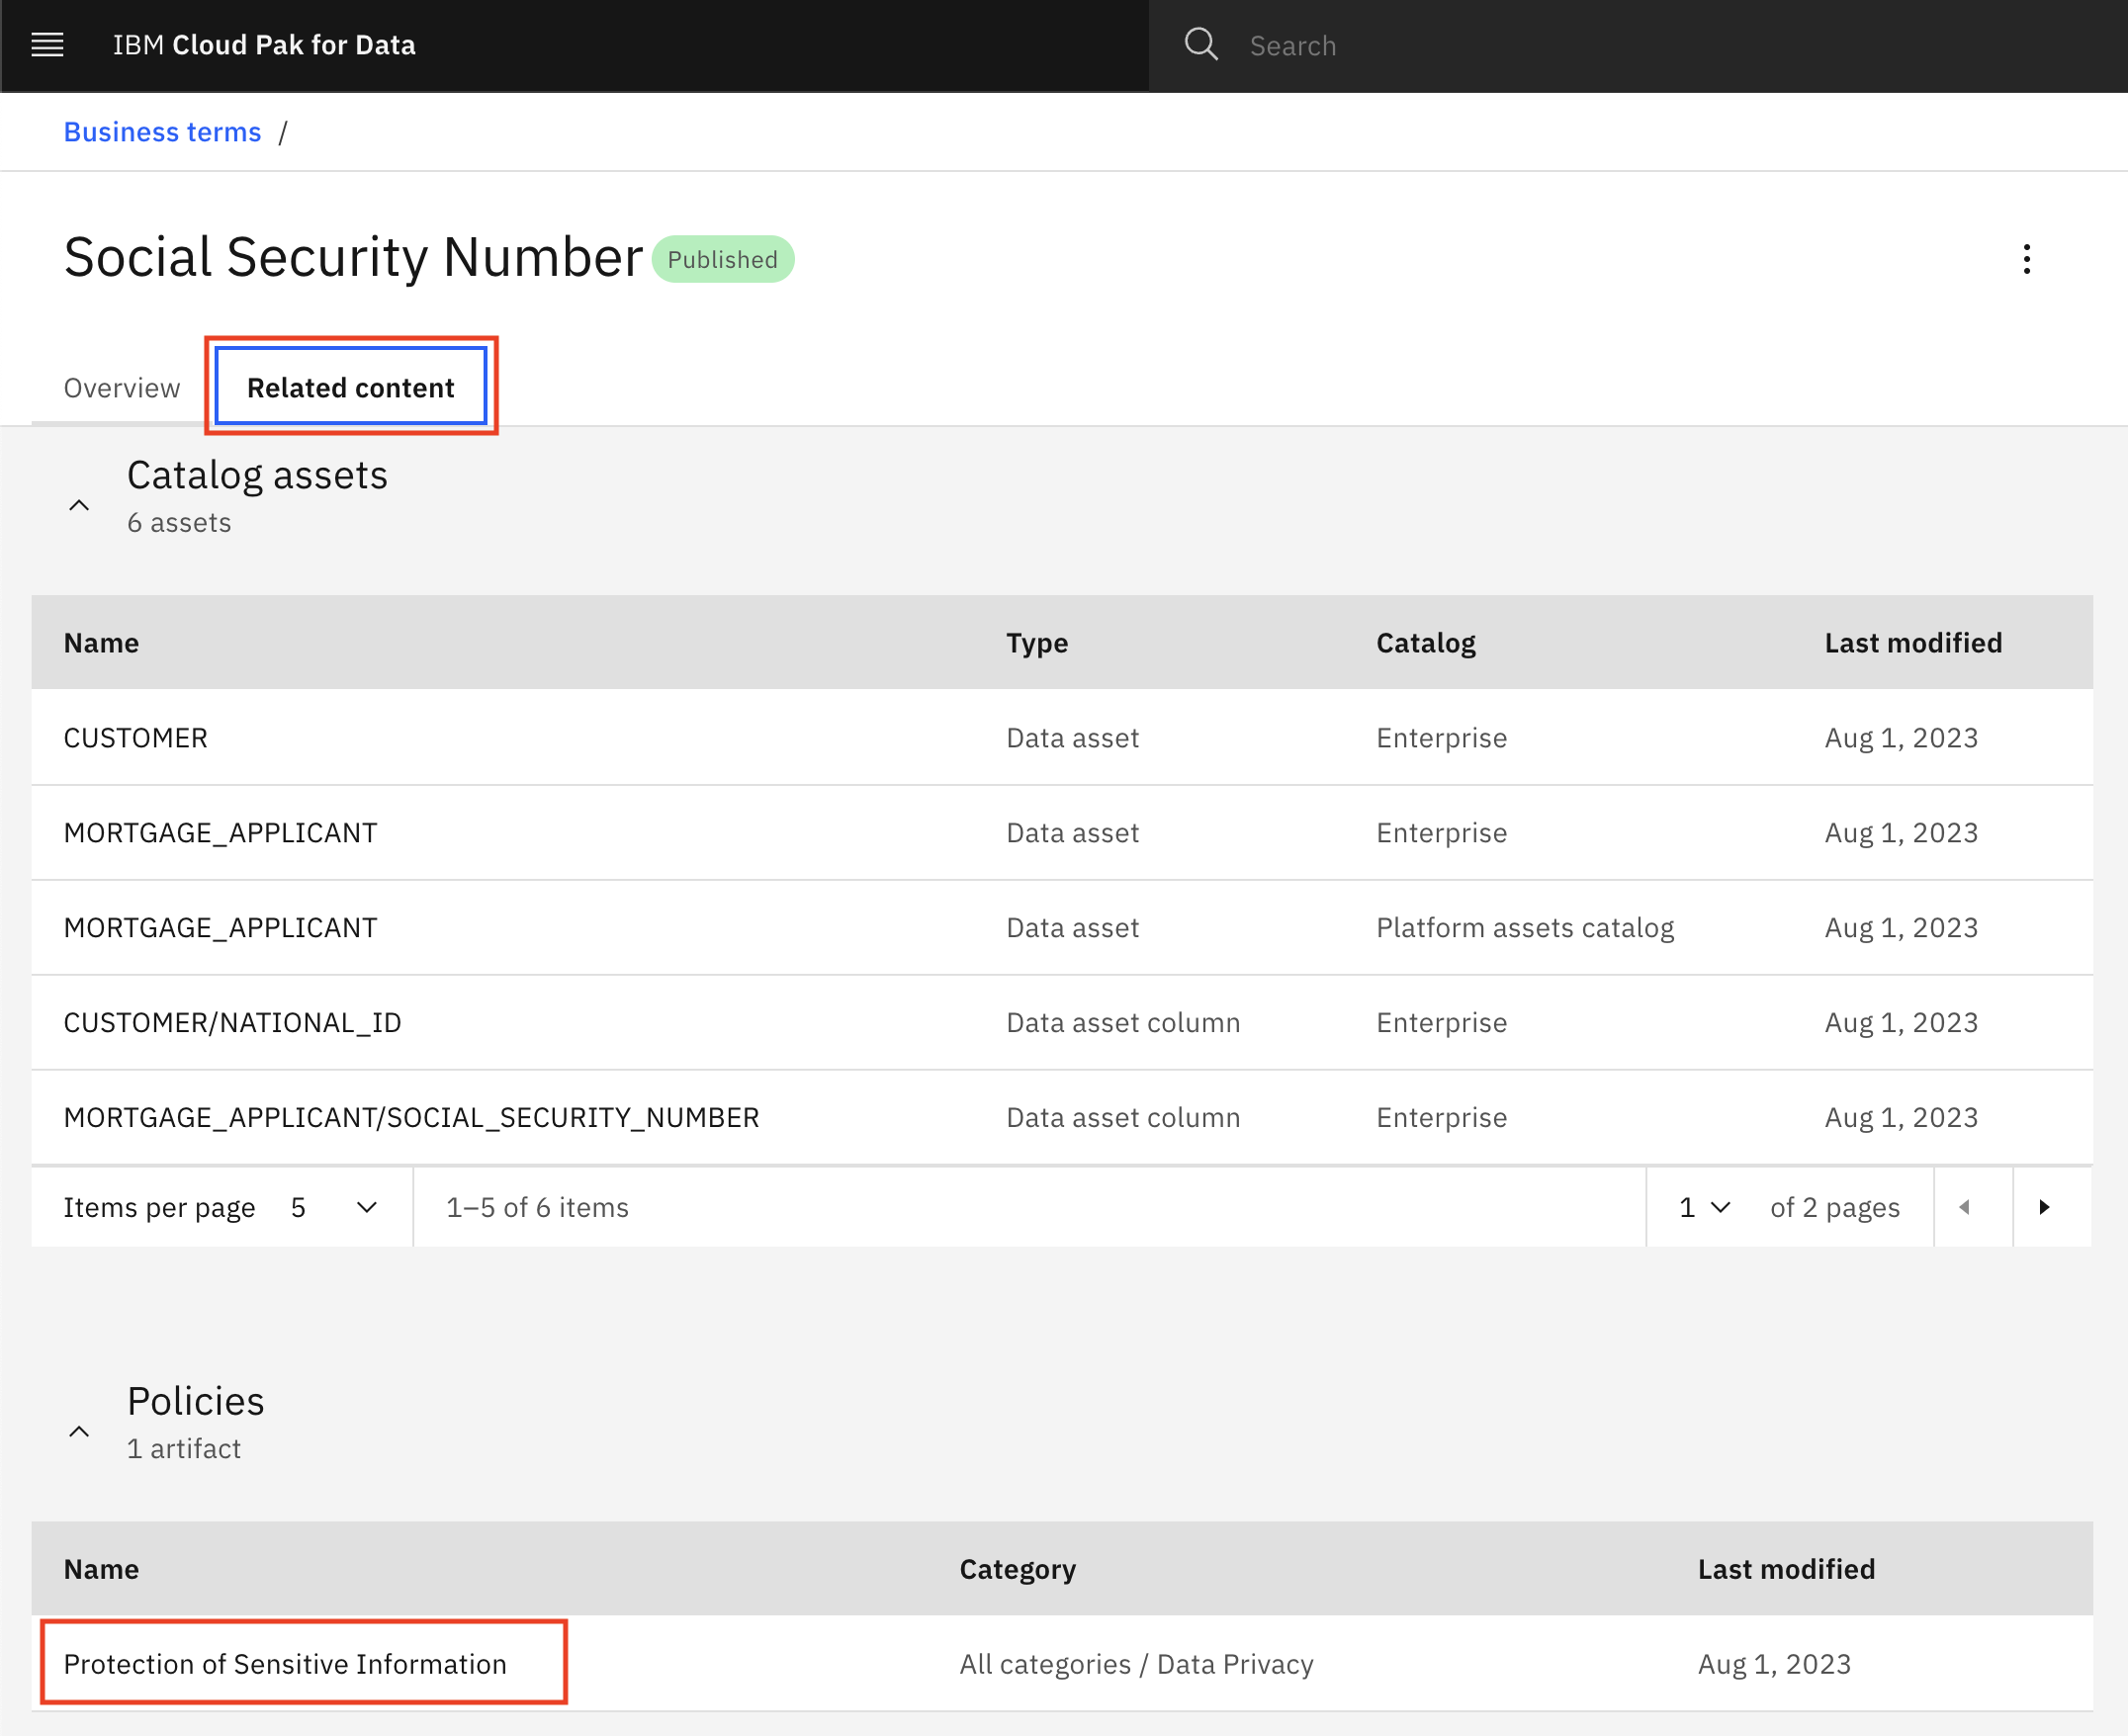Viewport: 2128px width, 1736px height.
Task: Click the catalog table Name column header
Action: pos(102,643)
